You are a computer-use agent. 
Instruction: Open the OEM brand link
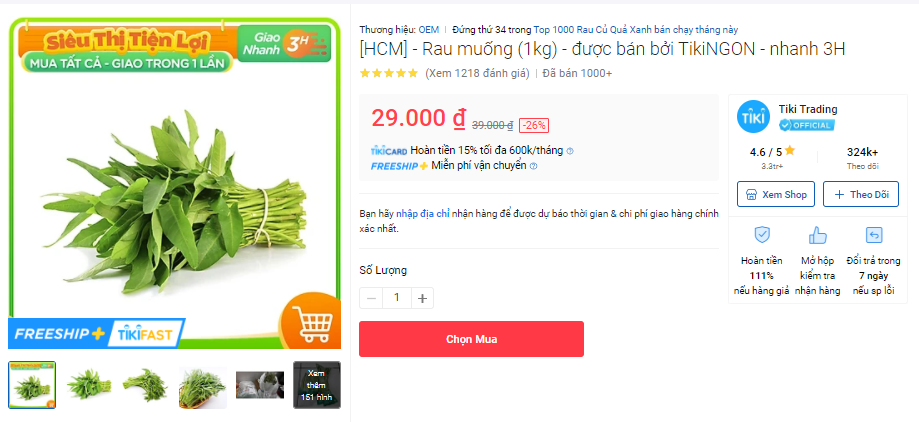click(428, 29)
